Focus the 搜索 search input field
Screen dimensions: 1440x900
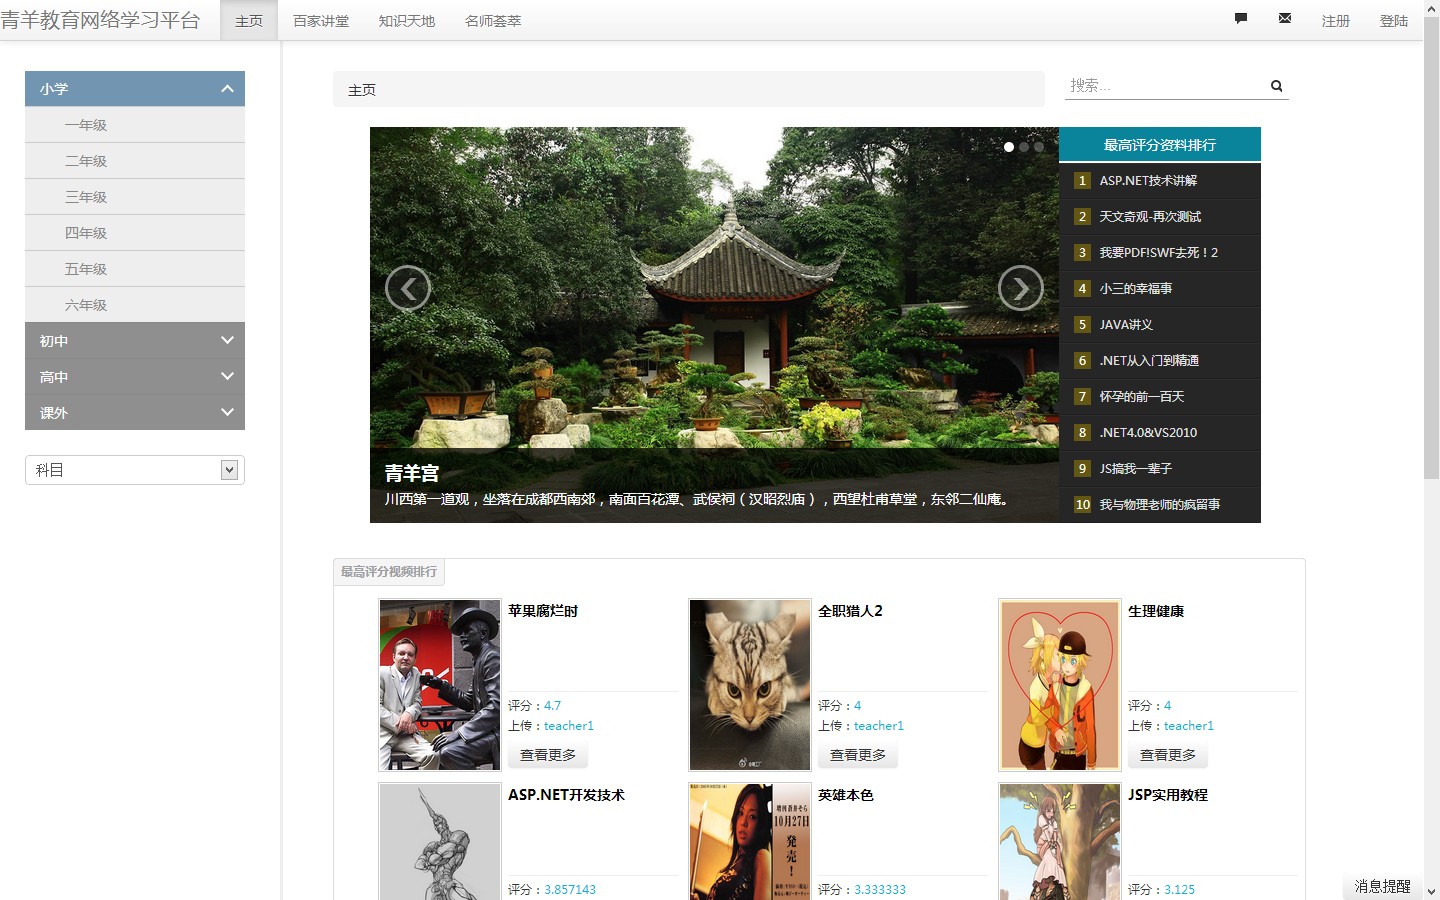coord(1165,86)
